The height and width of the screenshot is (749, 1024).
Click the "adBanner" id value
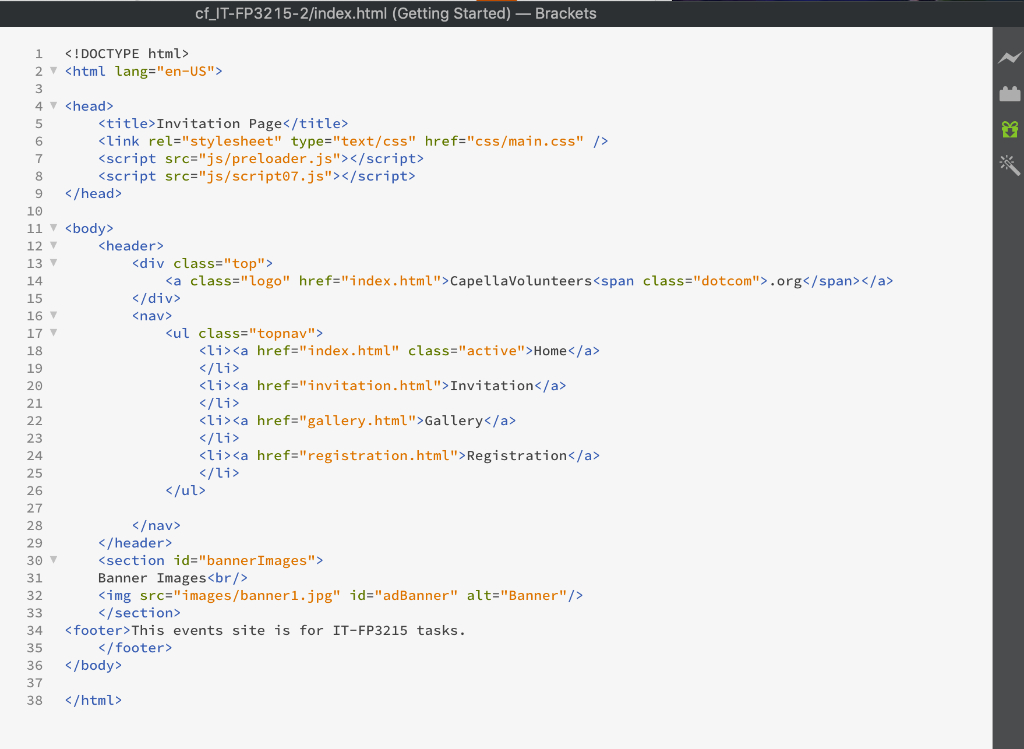(x=416, y=596)
